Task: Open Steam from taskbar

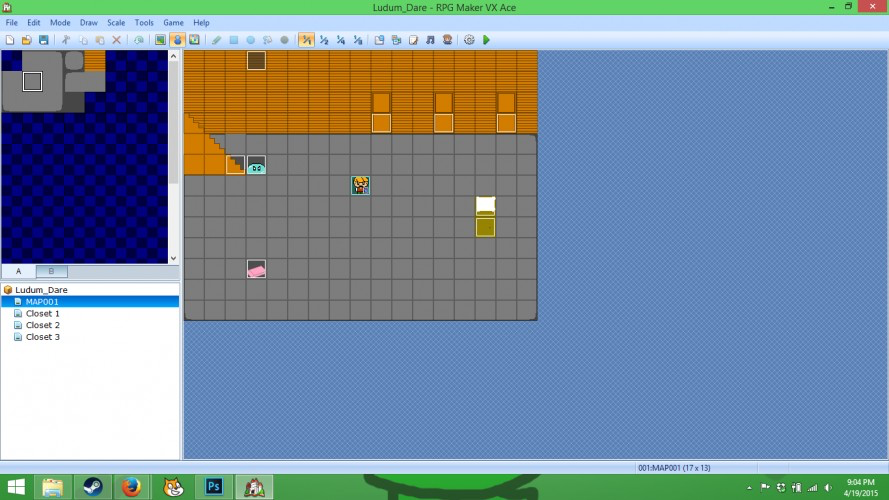Action: tap(92, 487)
